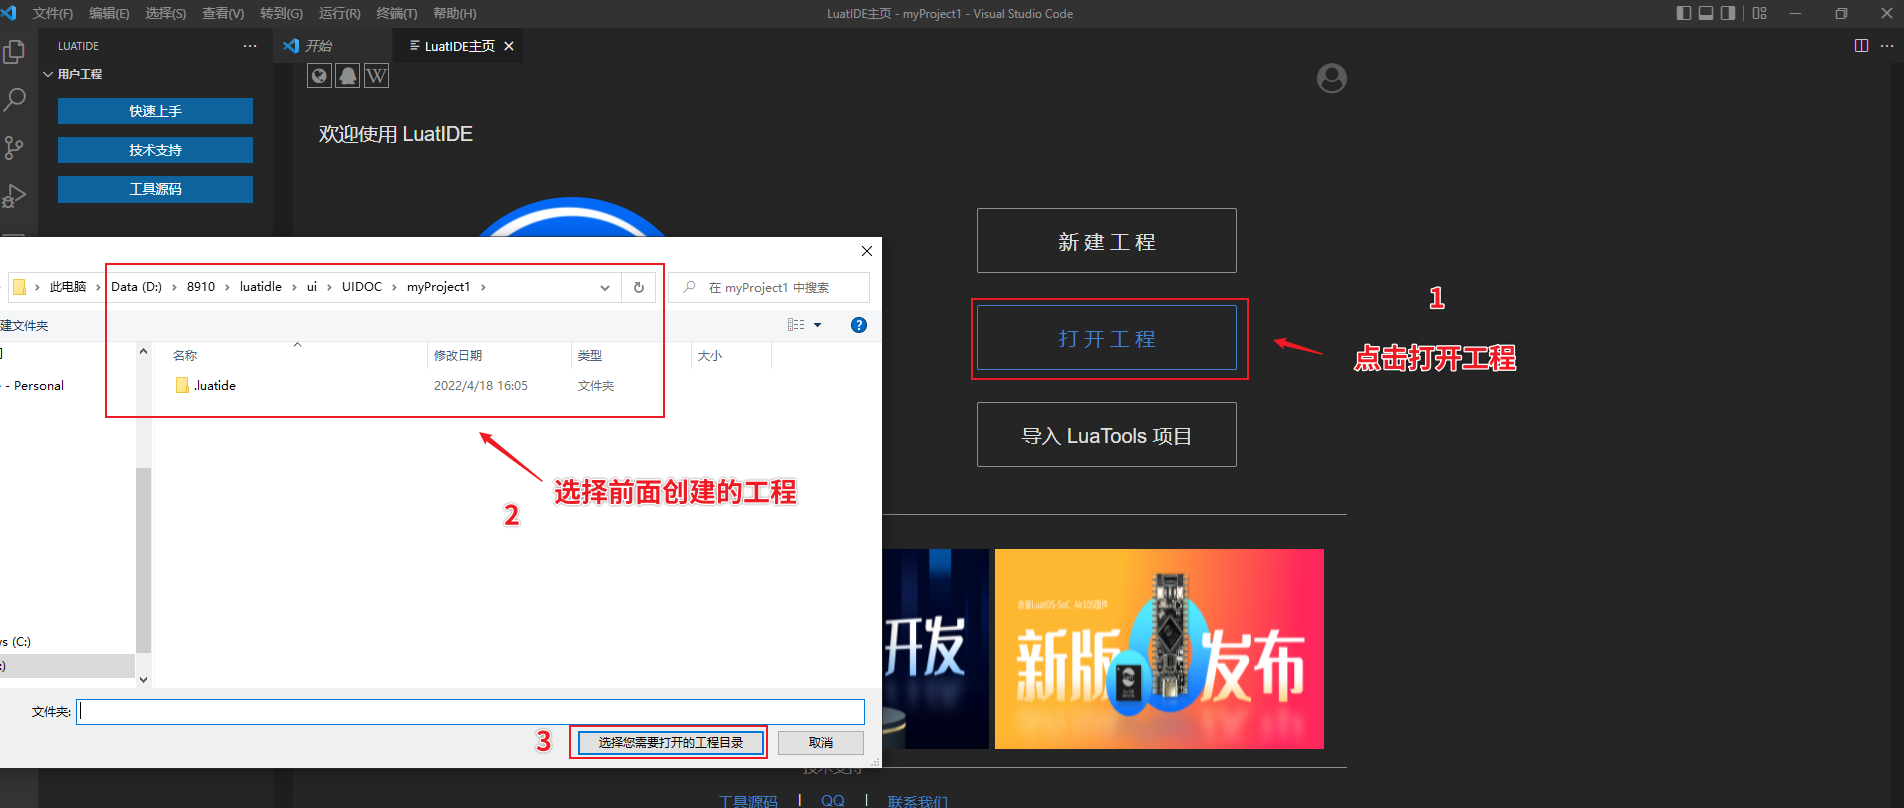The height and width of the screenshot is (808, 1904).
Task: Expand chevron after Data (D:) in path
Action: (174, 287)
